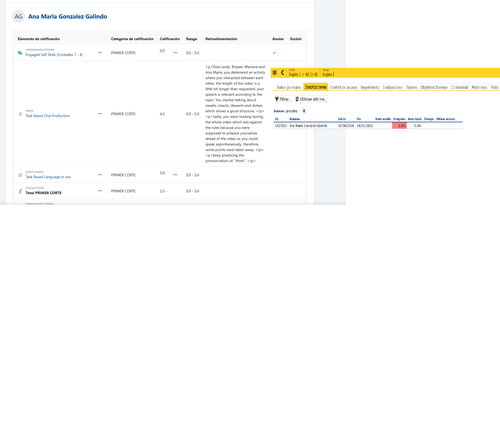Remove the Alumno filter with X button
500x436 pixels.
click(x=304, y=111)
